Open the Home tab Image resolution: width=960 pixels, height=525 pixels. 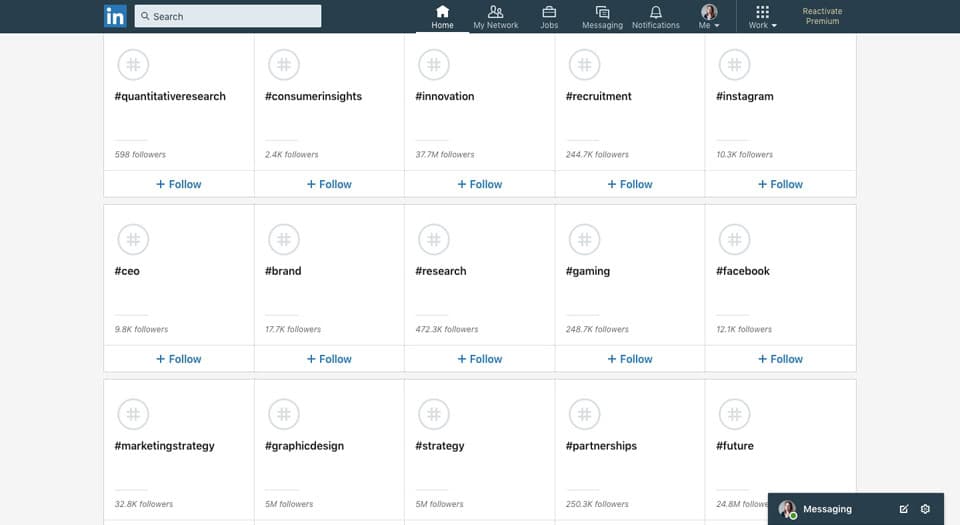(442, 17)
